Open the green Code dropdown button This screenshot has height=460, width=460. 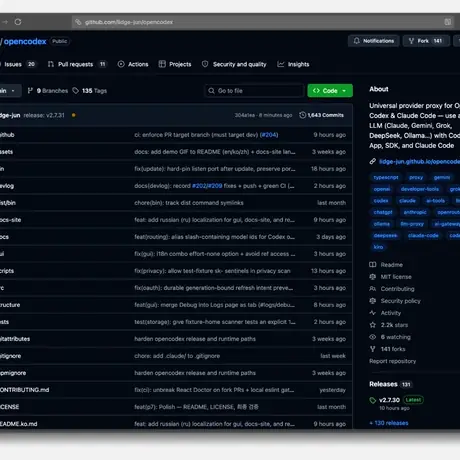[330, 91]
